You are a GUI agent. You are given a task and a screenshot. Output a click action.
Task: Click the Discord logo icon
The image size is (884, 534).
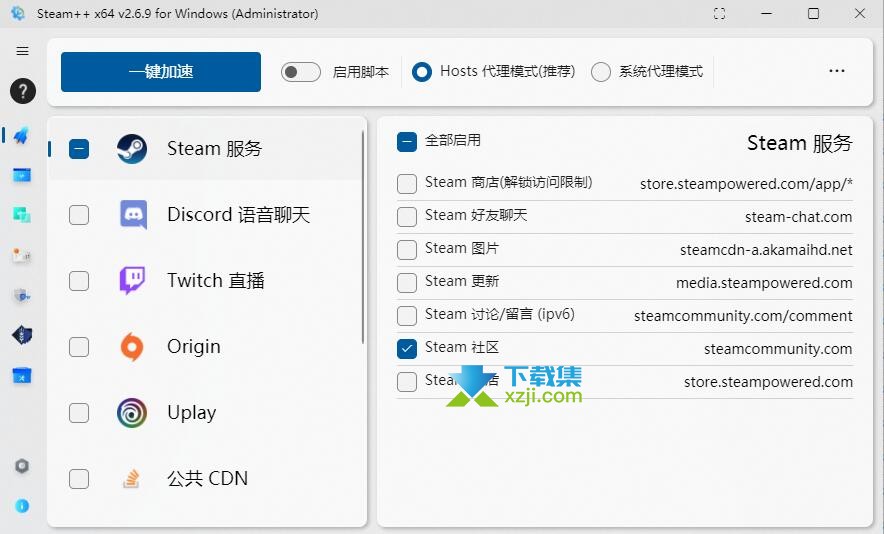(x=134, y=215)
